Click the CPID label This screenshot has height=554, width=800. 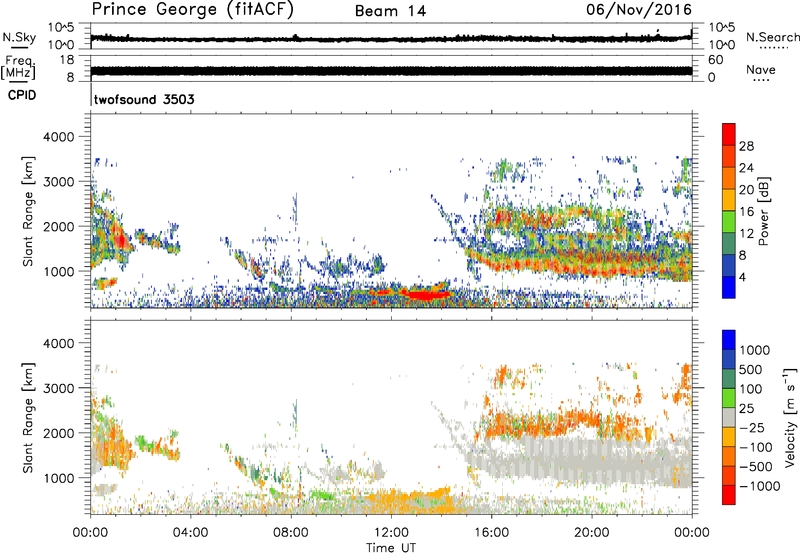pyautogui.click(x=22, y=95)
